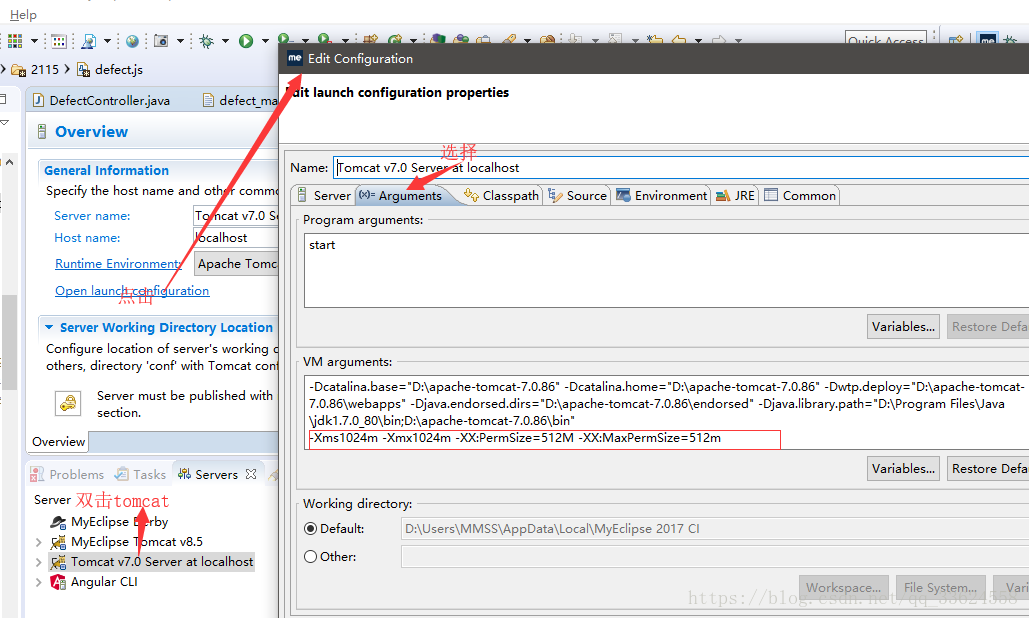This screenshot has width=1029, height=618.
Task: Click defect.js in the breadcrumb
Action: pyautogui.click(x=110, y=70)
